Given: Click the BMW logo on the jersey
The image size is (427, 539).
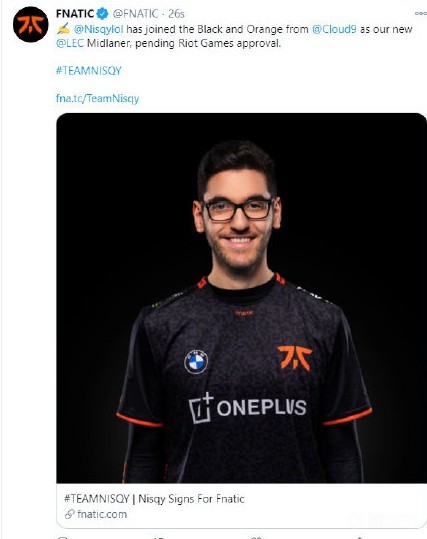Looking at the screenshot, I should (x=196, y=362).
